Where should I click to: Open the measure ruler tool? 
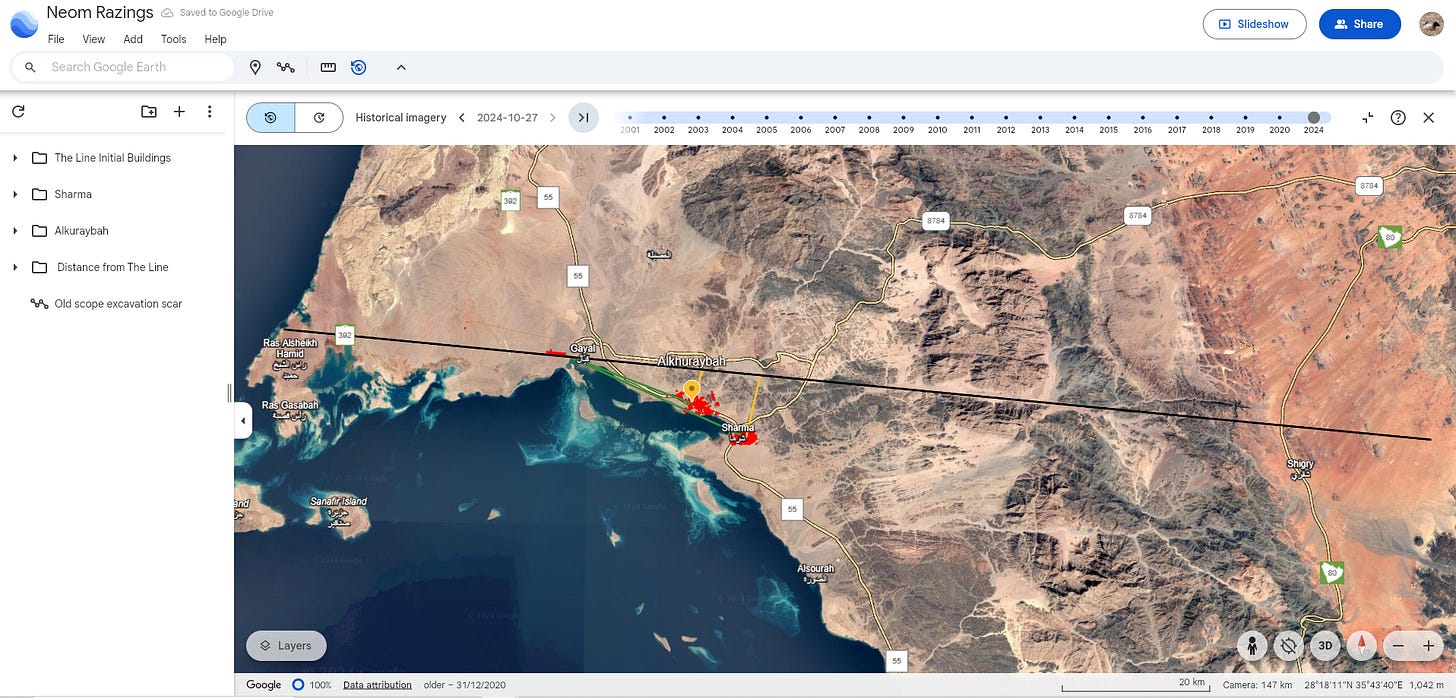(x=328, y=67)
